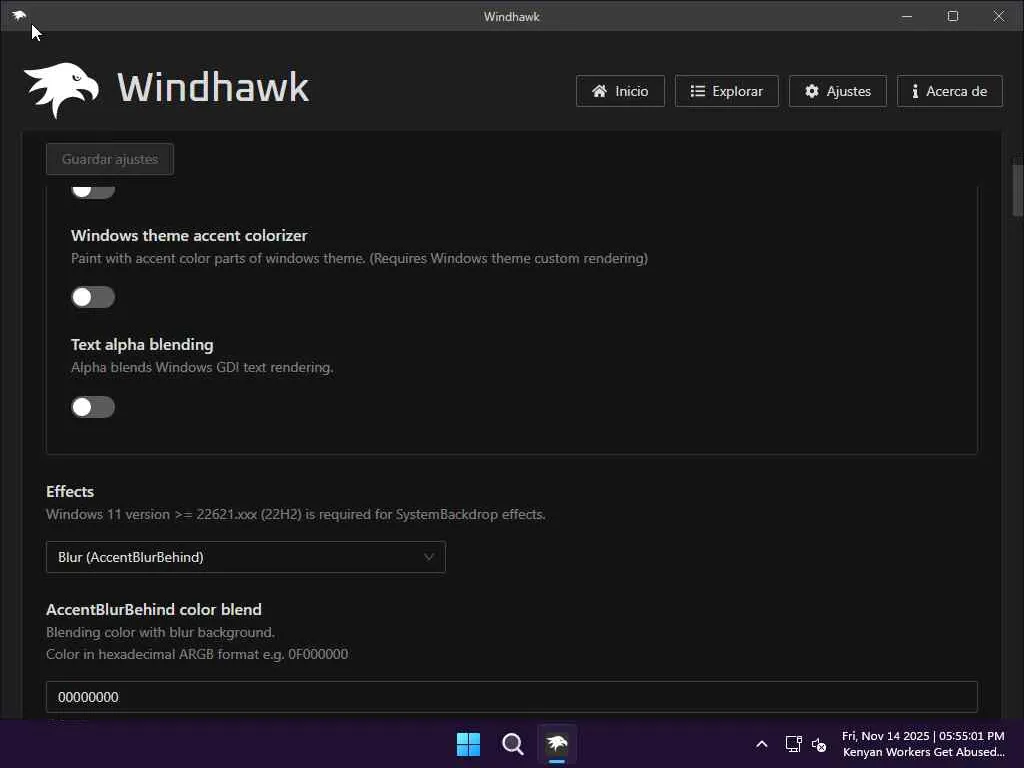Viewport: 1024px width, 768px height.
Task: Click the Windhawk eagle logo
Action: (61, 90)
